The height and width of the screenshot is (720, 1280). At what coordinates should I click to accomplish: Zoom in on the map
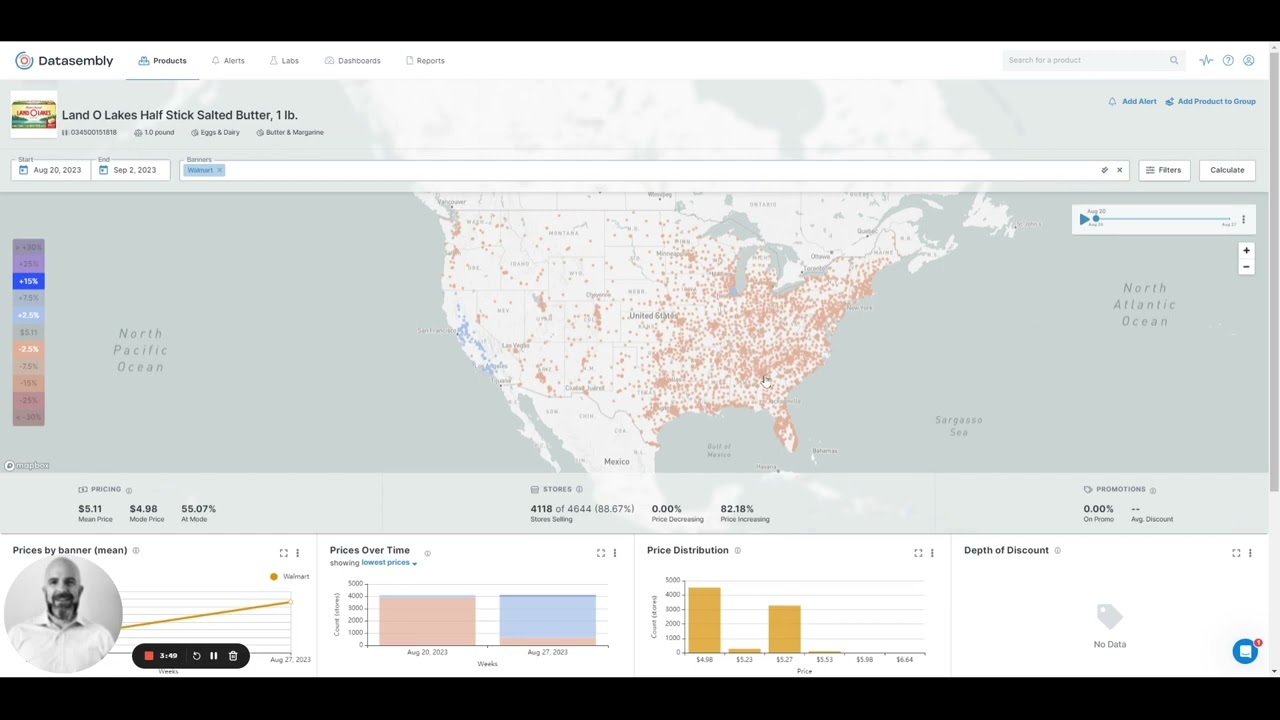pyautogui.click(x=1246, y=251)
